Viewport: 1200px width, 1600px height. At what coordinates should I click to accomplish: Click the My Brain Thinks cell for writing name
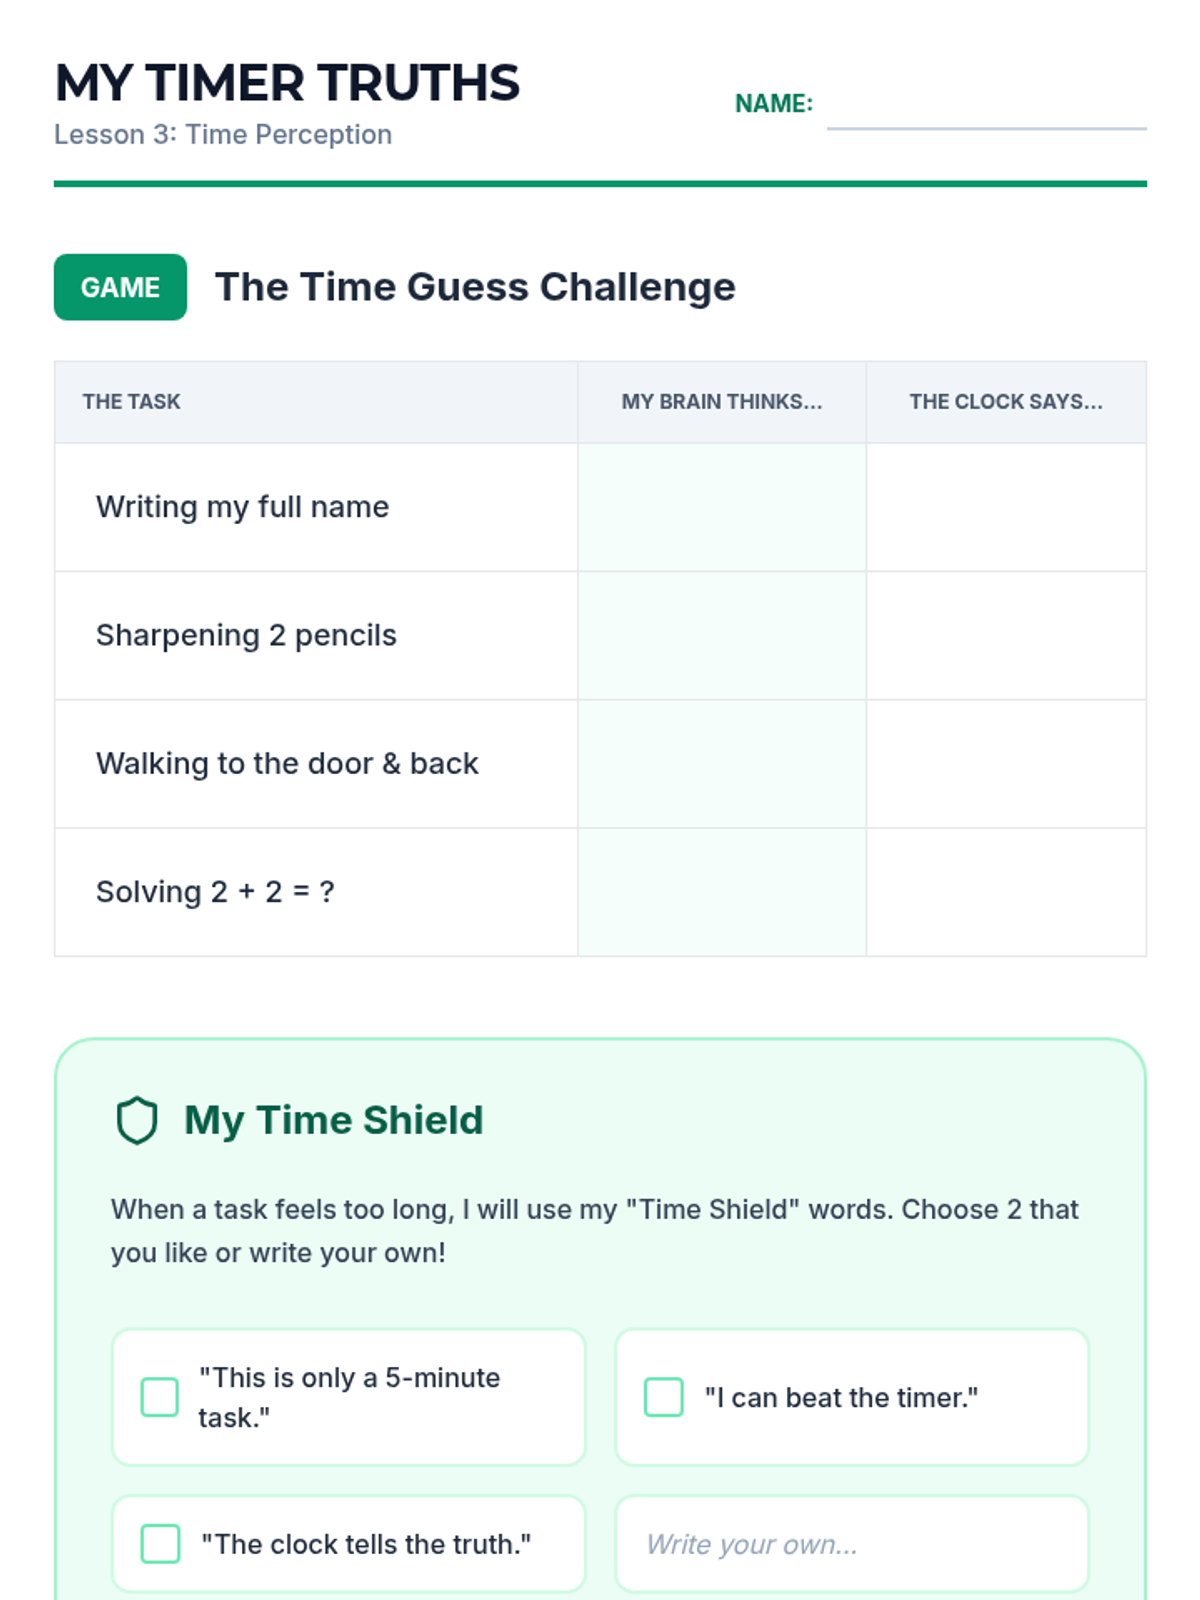(722, 507)
